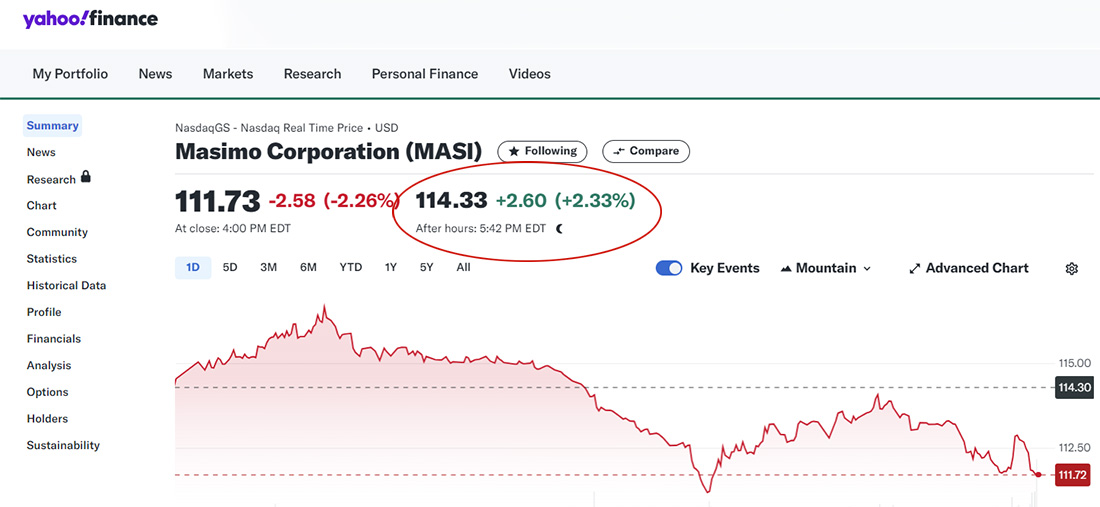Select the 5Y chart range
The image size is (1100, 507).
(427, 267)
